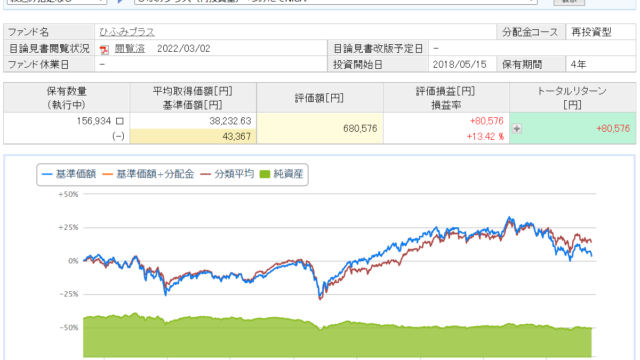Toggle the 分類平均 series in legend
This screenshot has height=360, width=640.
pos(227,174)
